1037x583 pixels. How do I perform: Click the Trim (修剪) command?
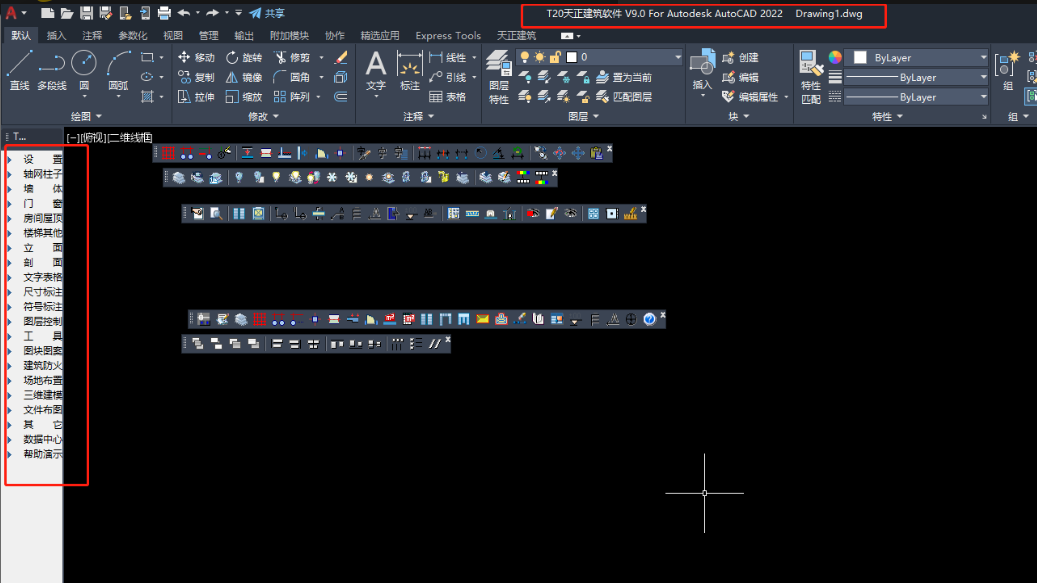pyautogui.click(x=292, y=58)
